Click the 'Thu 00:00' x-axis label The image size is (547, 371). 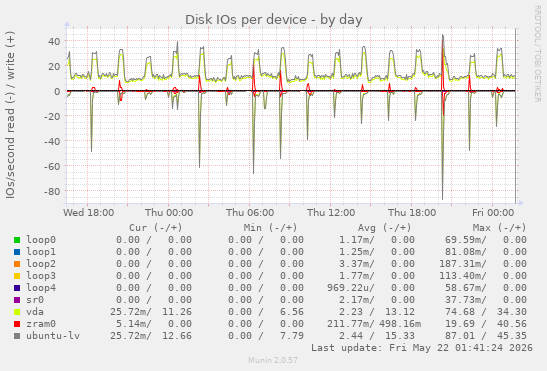pyautogui.click(x=169, y=213)
